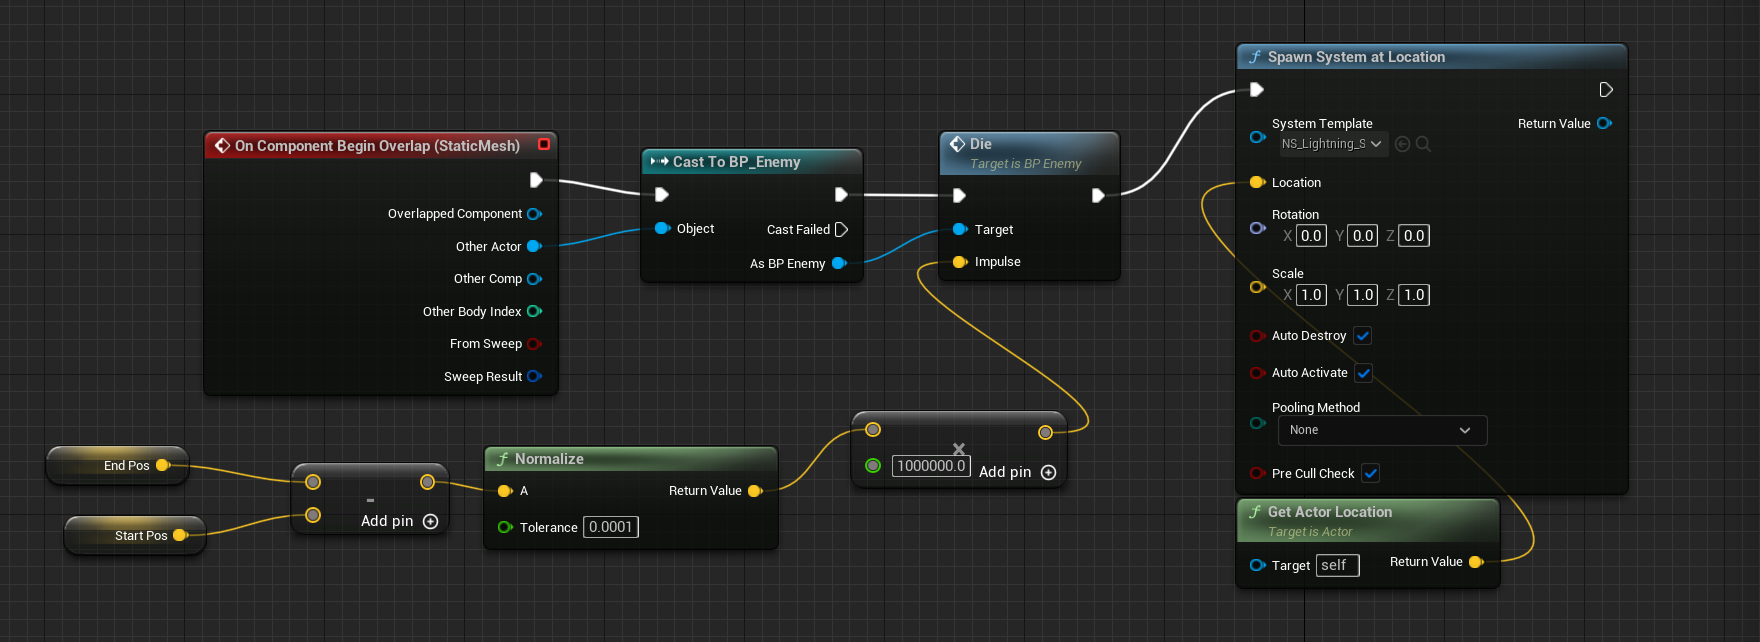Click the Use Selected Asset arrow icon beside System Template
This screenshot has width=1760, height=642.
click(x=1402, y=144)
